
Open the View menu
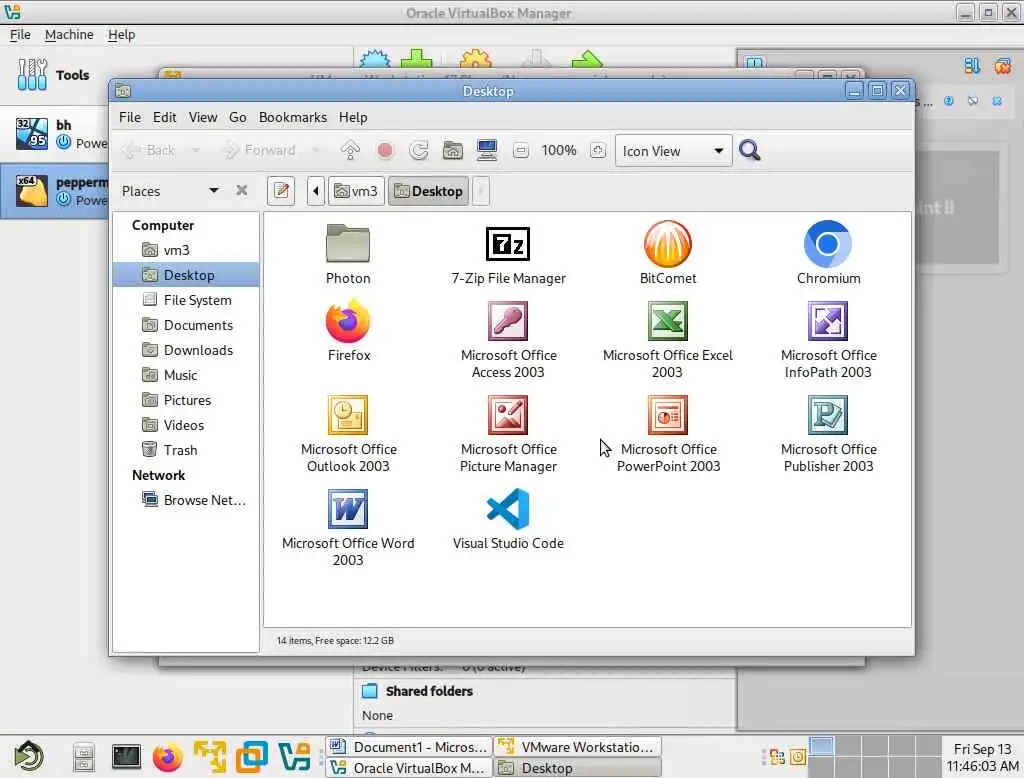(x=203, y=118)
